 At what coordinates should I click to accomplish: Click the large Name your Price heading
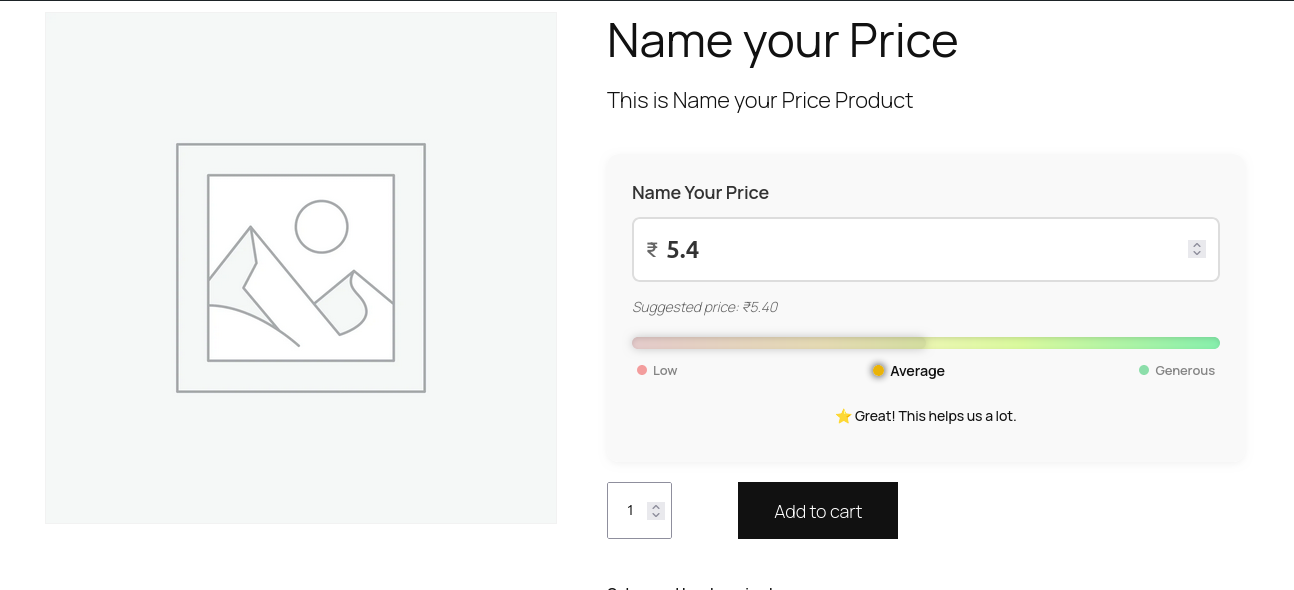(782, 41)
